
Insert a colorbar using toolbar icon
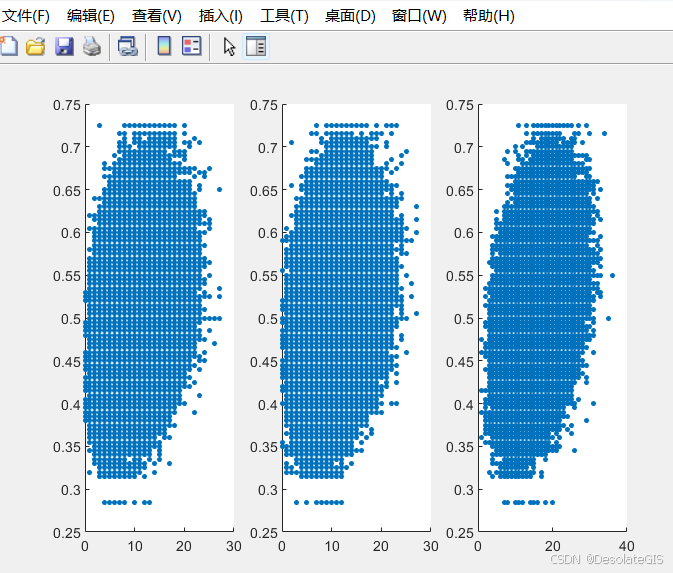point(164,46)
